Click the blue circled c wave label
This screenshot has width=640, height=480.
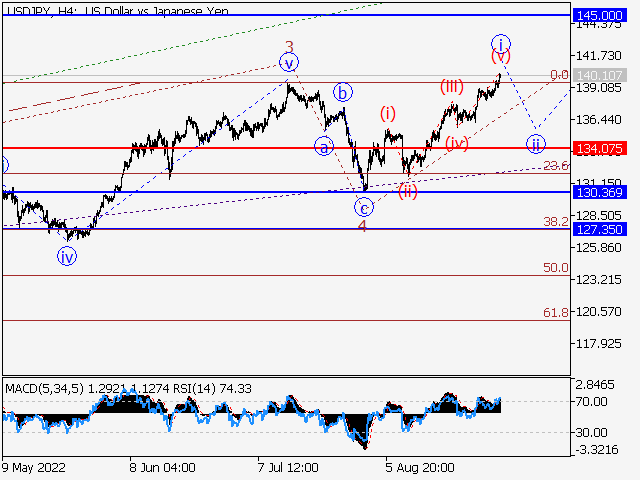364,208
